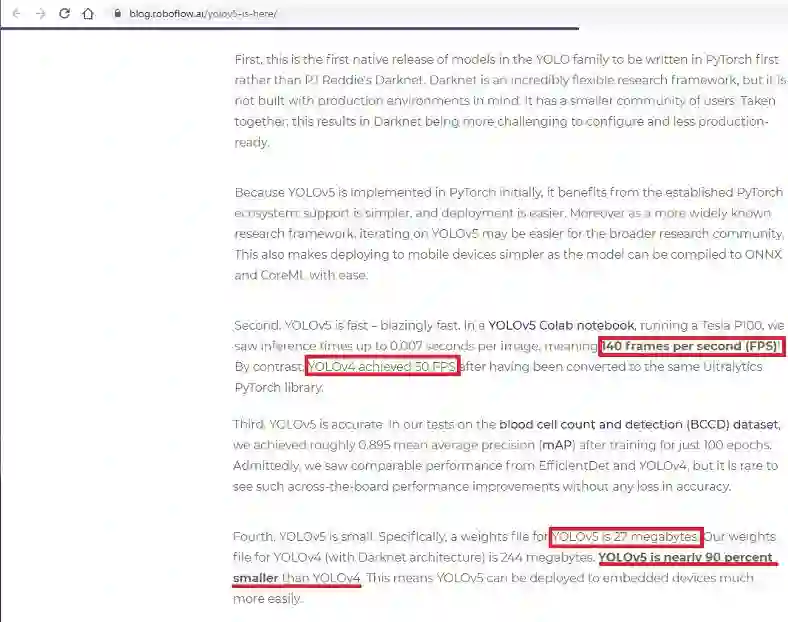Viewport: 788px width, 622px height.
Task: View site info via the padlock icon
Action: 118,14
